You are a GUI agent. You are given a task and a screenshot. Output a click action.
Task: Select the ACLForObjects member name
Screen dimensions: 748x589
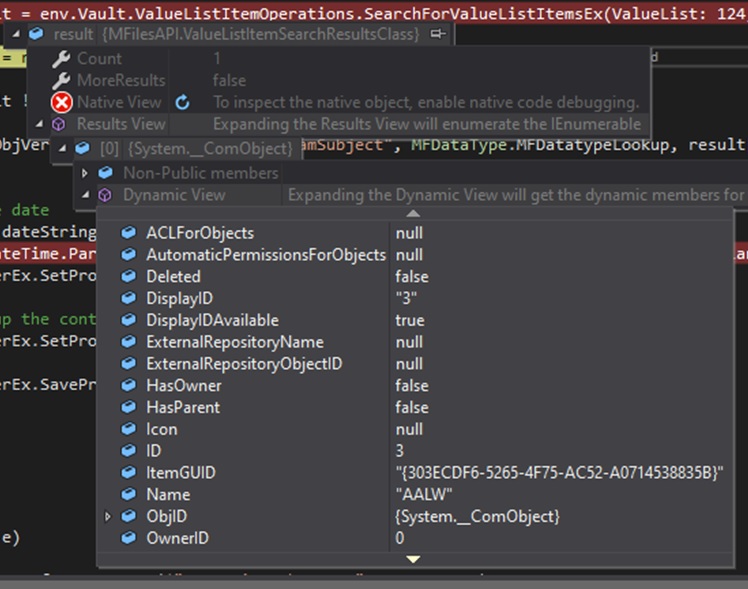tap(200, 233)
